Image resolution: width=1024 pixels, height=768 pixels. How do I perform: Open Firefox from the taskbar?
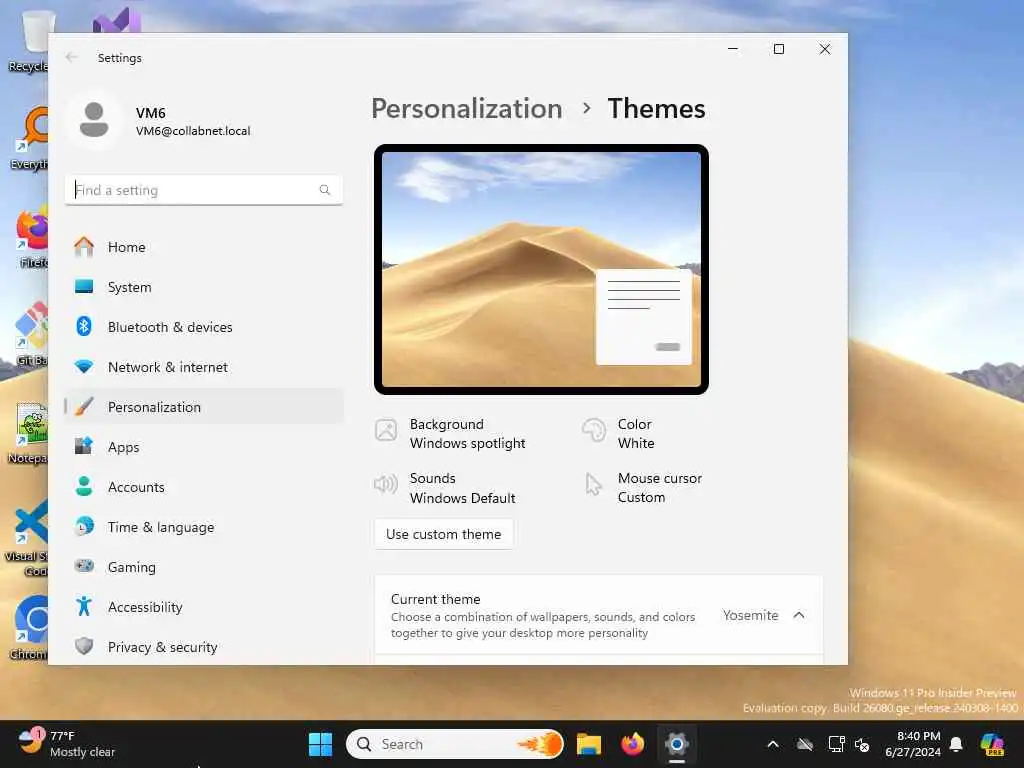[x=632, y=744]
